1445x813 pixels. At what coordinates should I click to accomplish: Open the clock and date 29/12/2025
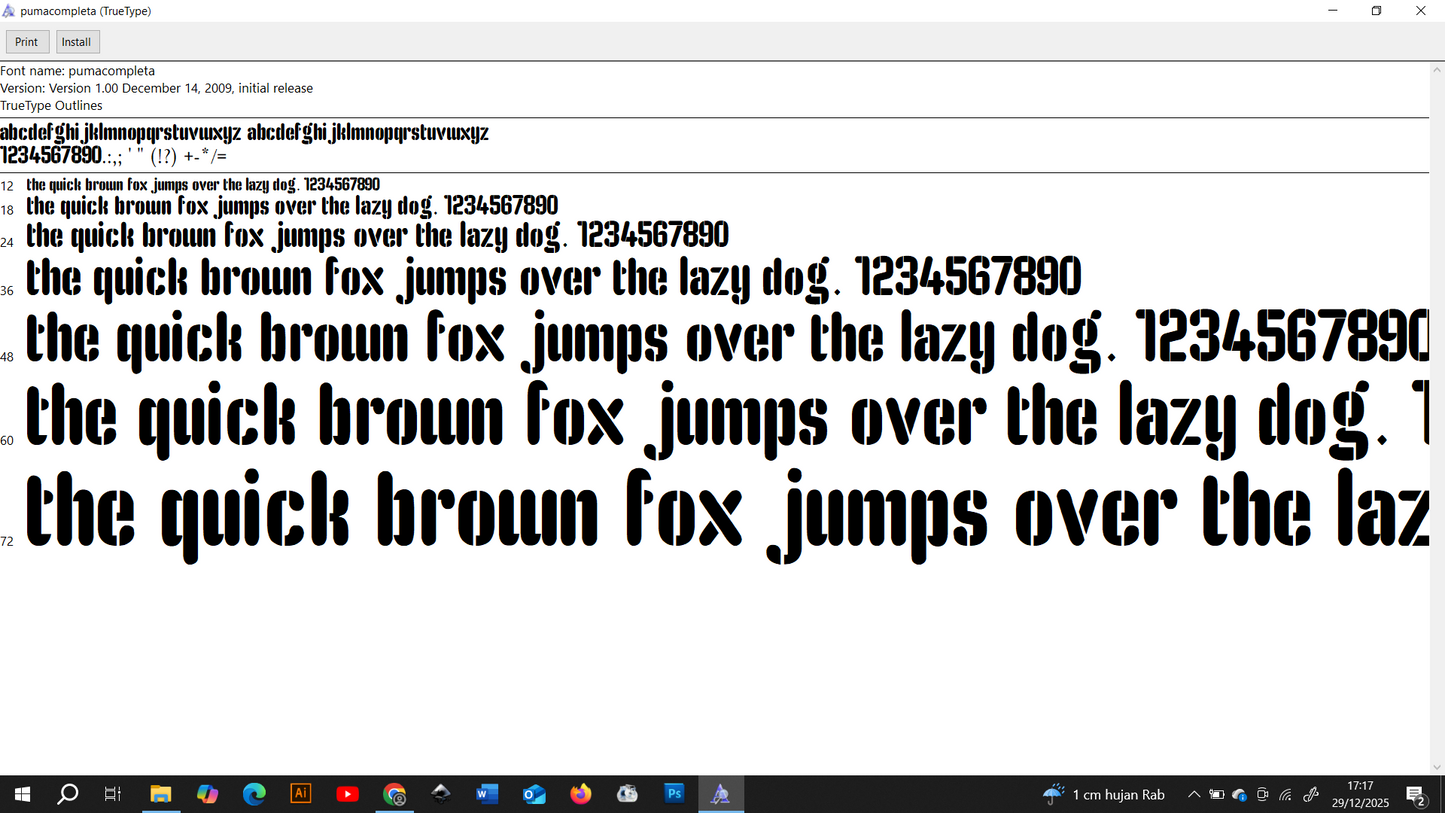point(1360,794)
